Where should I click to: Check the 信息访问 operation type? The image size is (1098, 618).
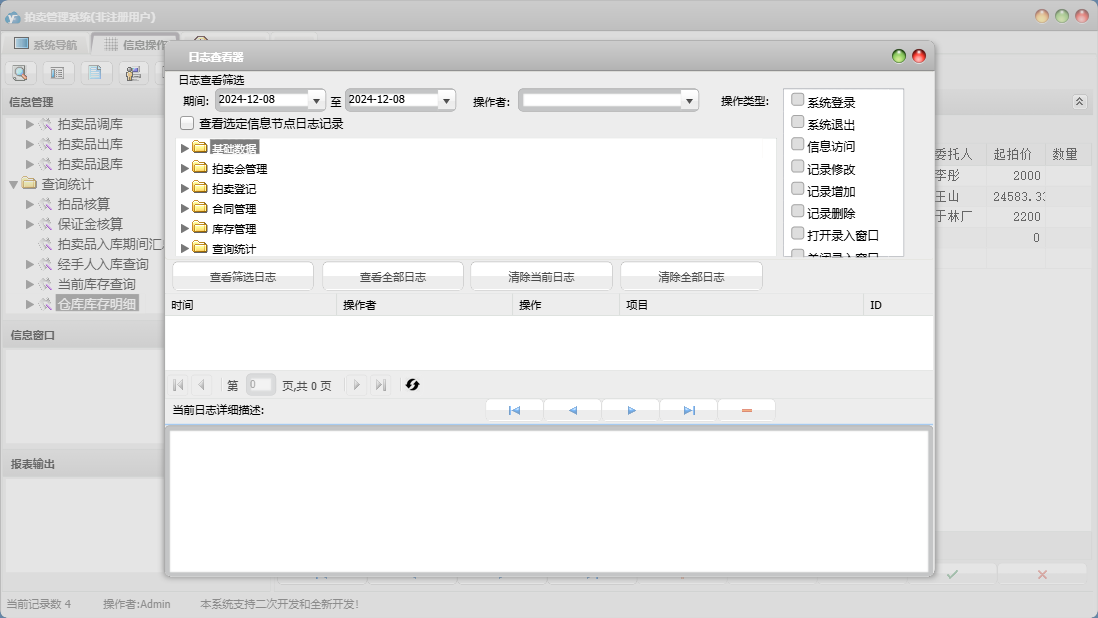(797, 144)
